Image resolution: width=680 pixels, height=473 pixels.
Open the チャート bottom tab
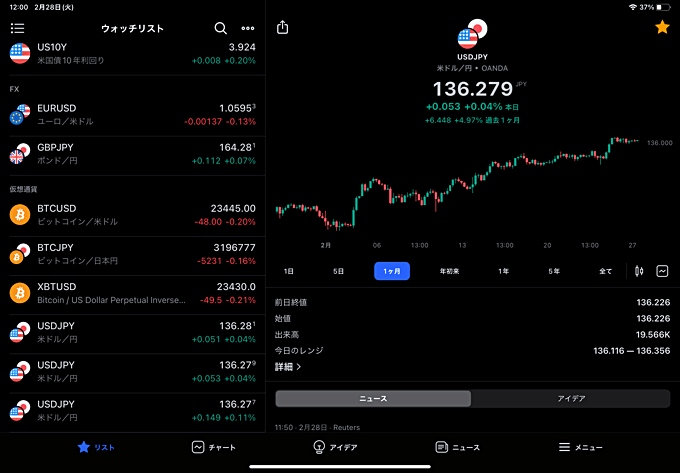tap(213, 447)
